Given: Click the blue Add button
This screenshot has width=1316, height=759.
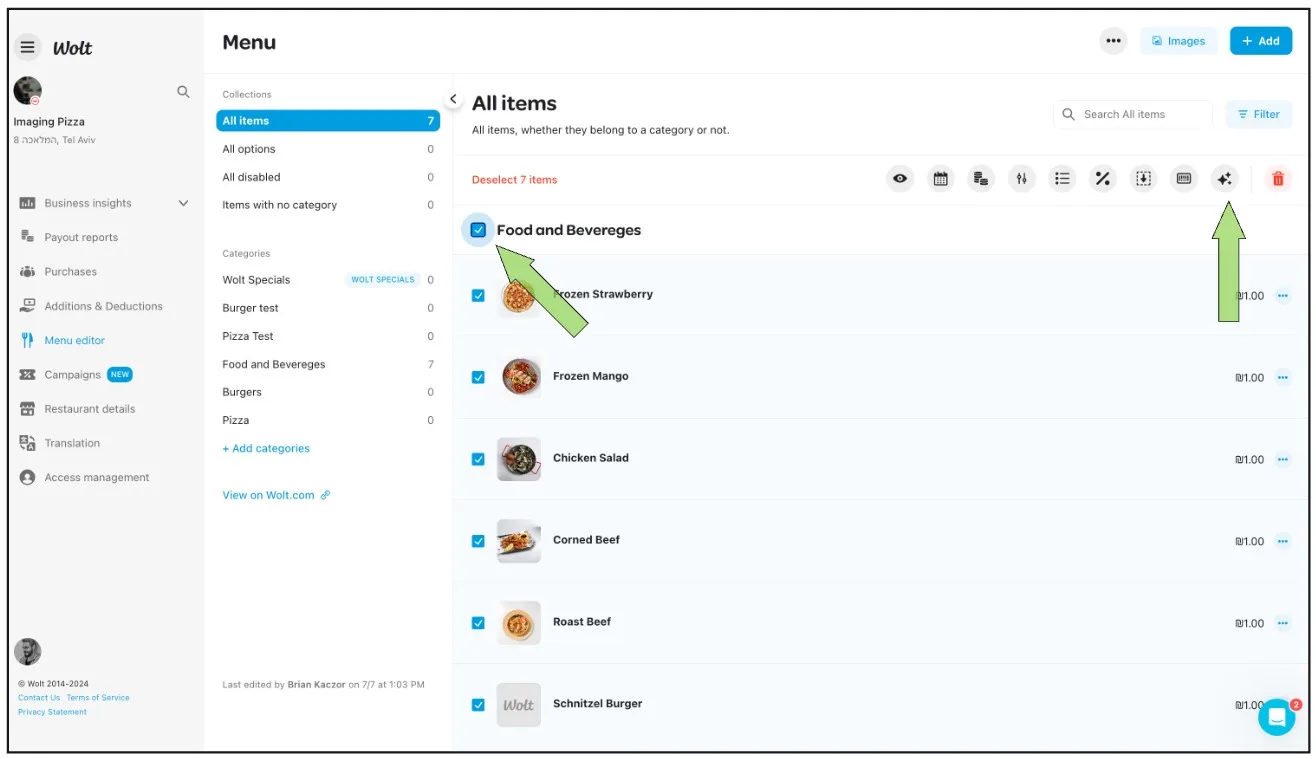Looking at the screenshot, I should (1261, 41).
